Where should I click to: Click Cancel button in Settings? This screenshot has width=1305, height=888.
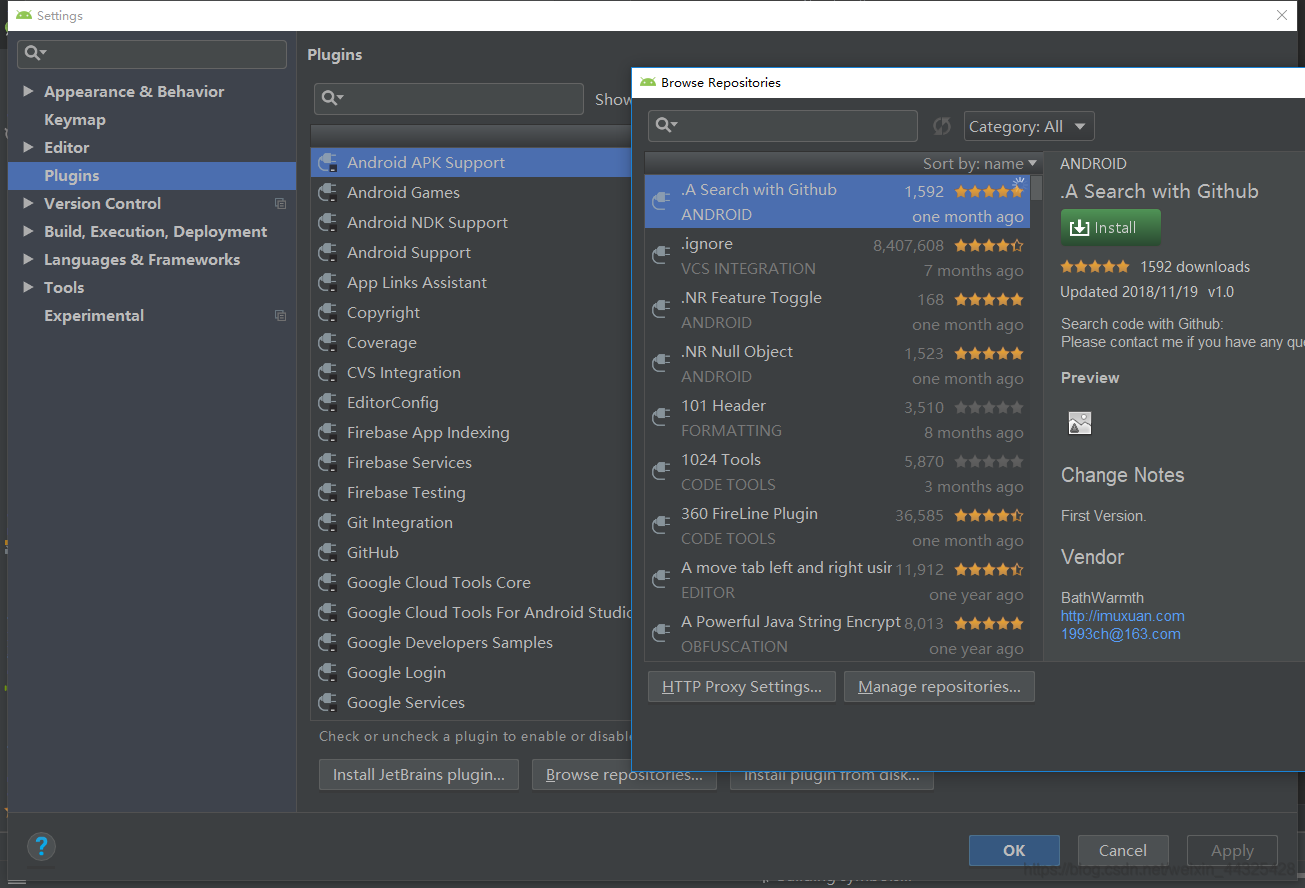[x=1123, y=850]
